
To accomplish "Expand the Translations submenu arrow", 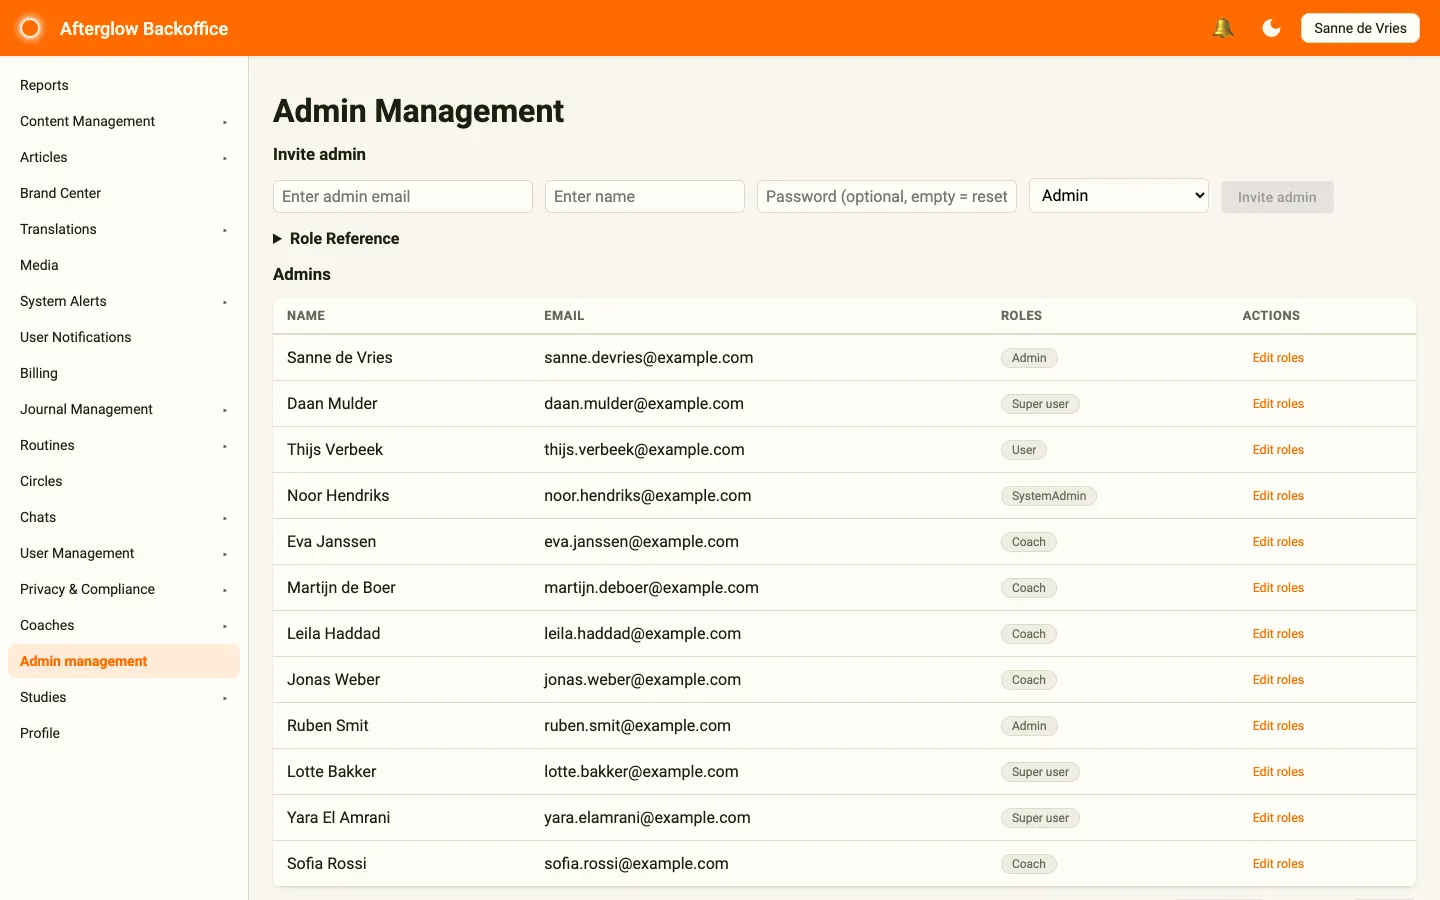I will (x=225, y=230).
